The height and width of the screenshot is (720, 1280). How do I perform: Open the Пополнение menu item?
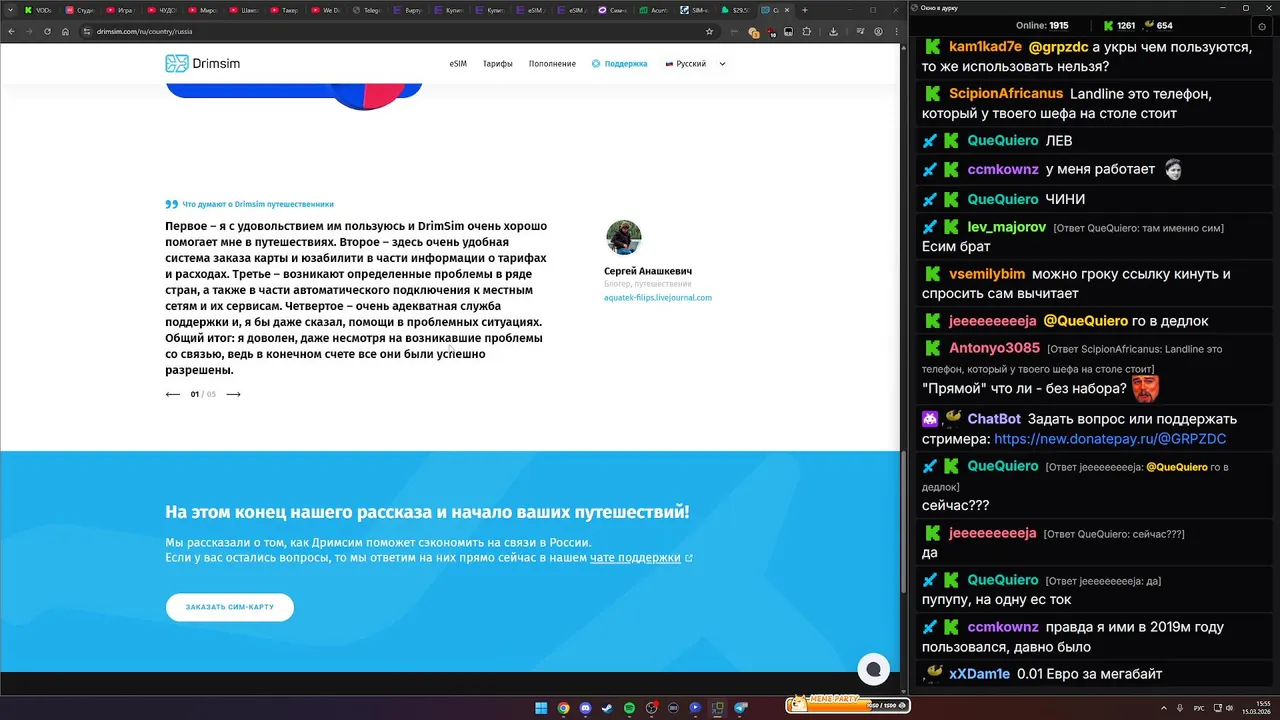click(x=552, y=64)
